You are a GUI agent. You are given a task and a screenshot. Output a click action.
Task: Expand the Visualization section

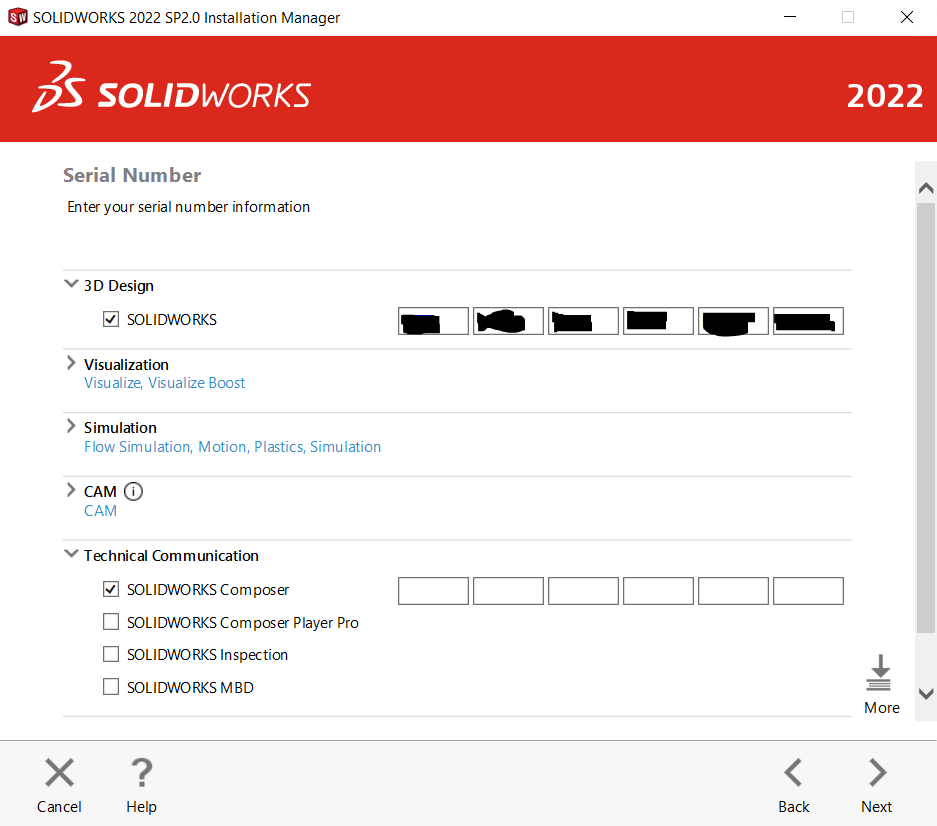[x=71, y=364]
